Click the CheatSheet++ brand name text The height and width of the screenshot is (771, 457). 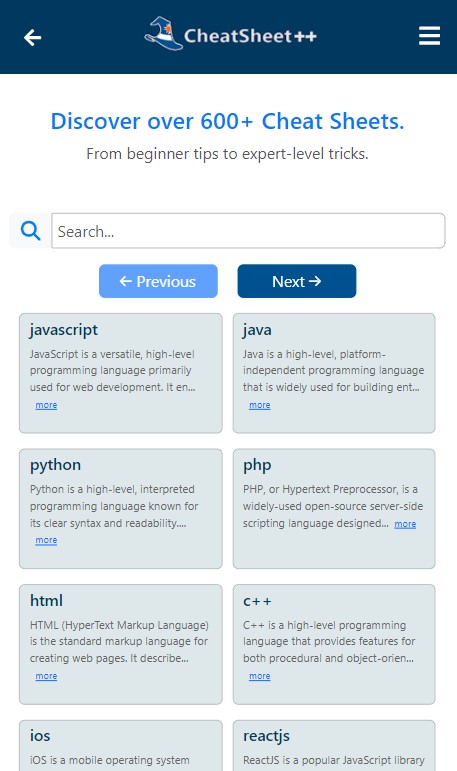250,36
